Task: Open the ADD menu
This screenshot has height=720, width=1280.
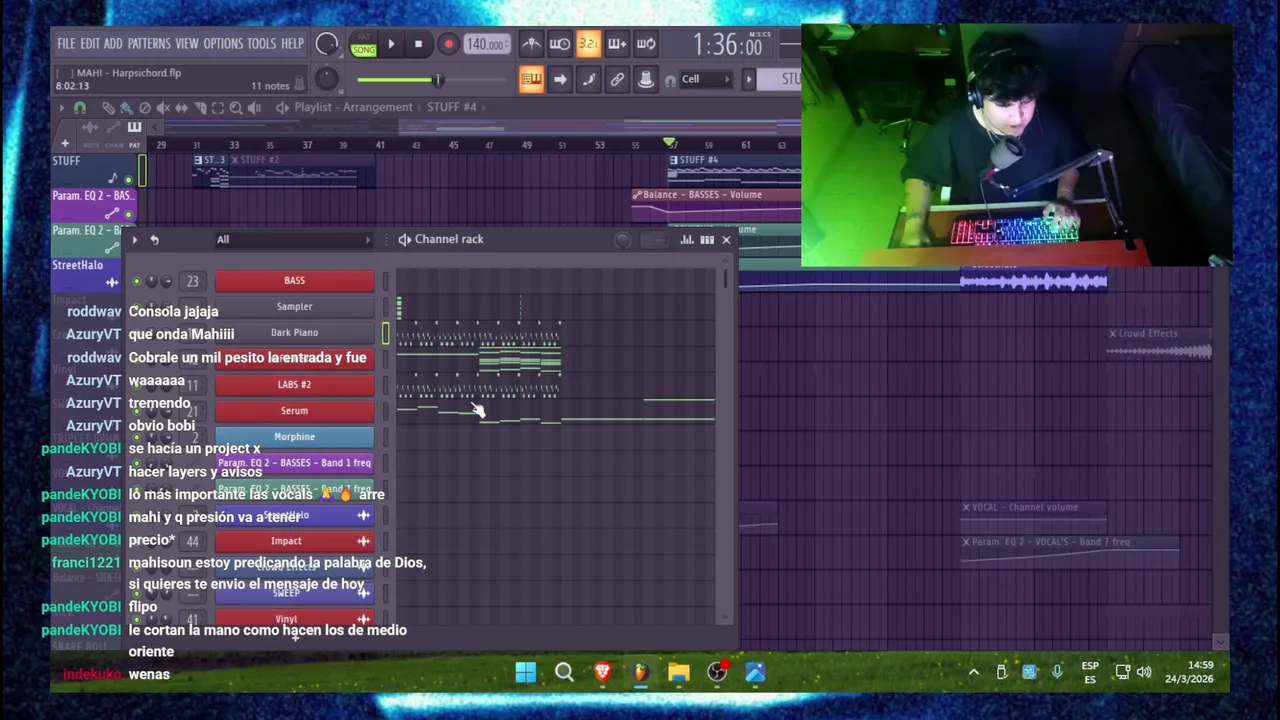Action: pyautogui.click(x=113, y=44)
